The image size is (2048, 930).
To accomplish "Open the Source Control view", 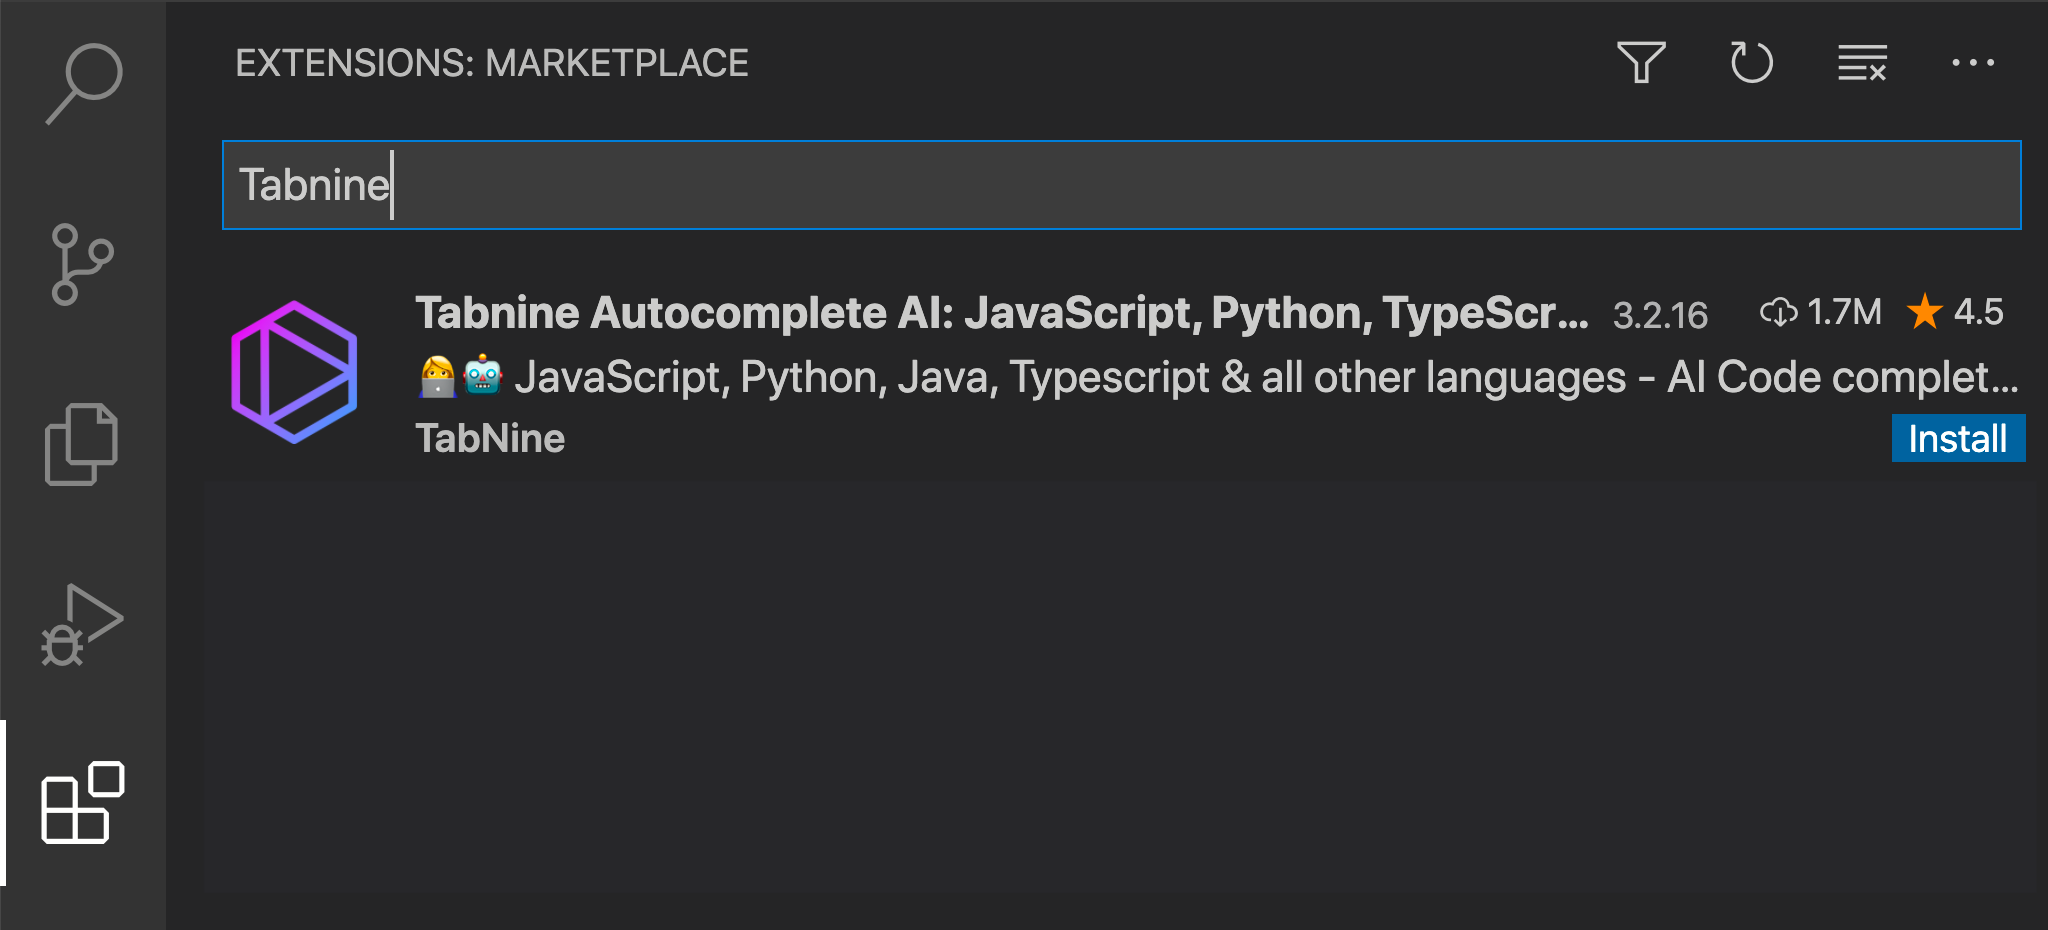I will click(x=82, y=264).
